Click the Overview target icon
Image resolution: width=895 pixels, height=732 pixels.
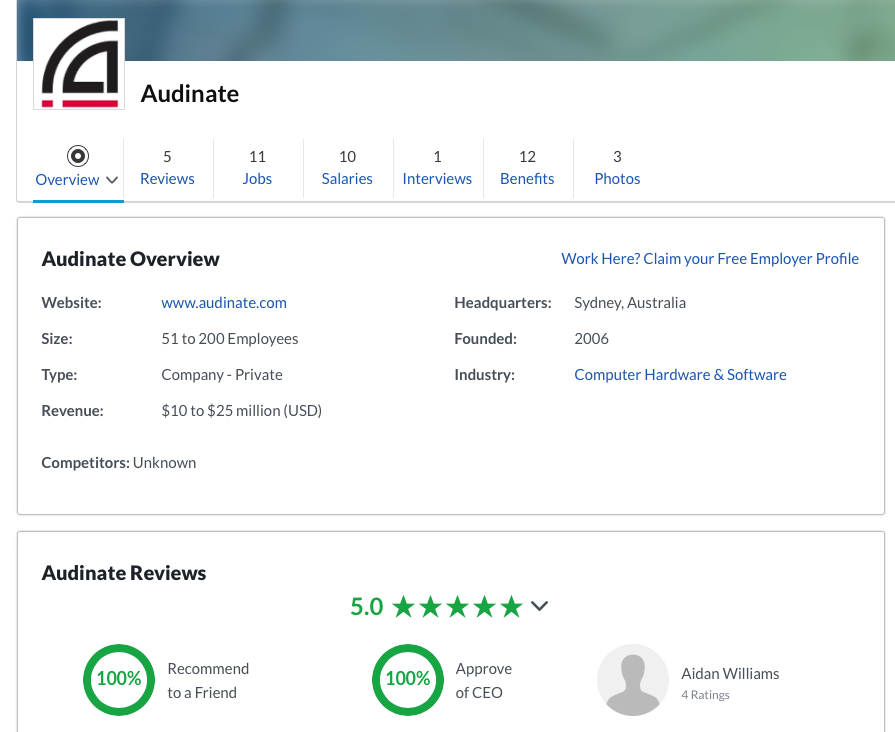[78, 156]
